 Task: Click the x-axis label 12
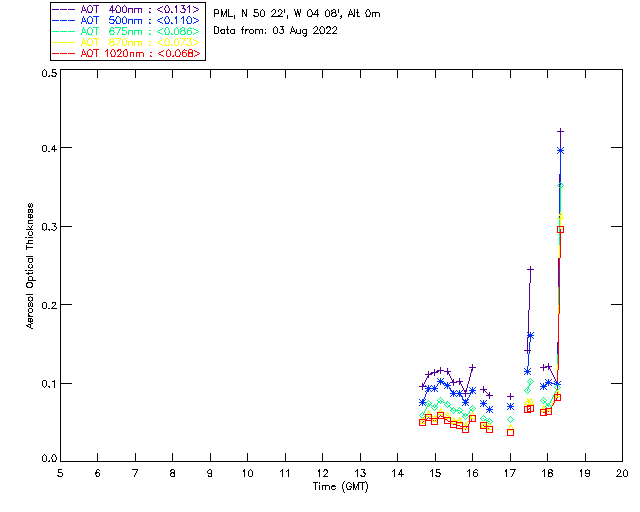(322, 473)
